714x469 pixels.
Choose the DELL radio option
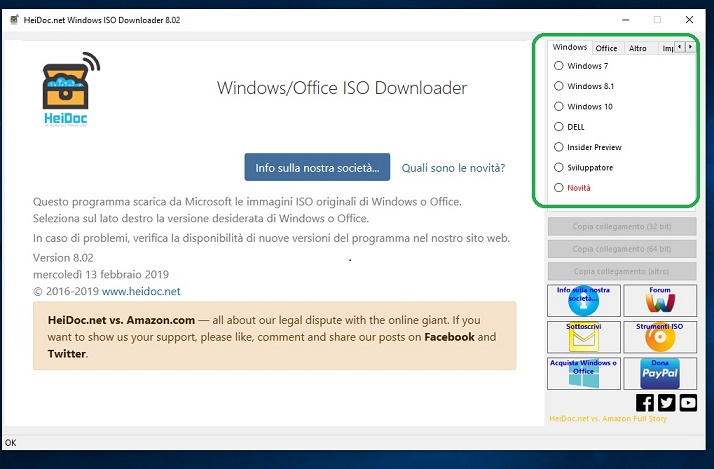(558, 127)
